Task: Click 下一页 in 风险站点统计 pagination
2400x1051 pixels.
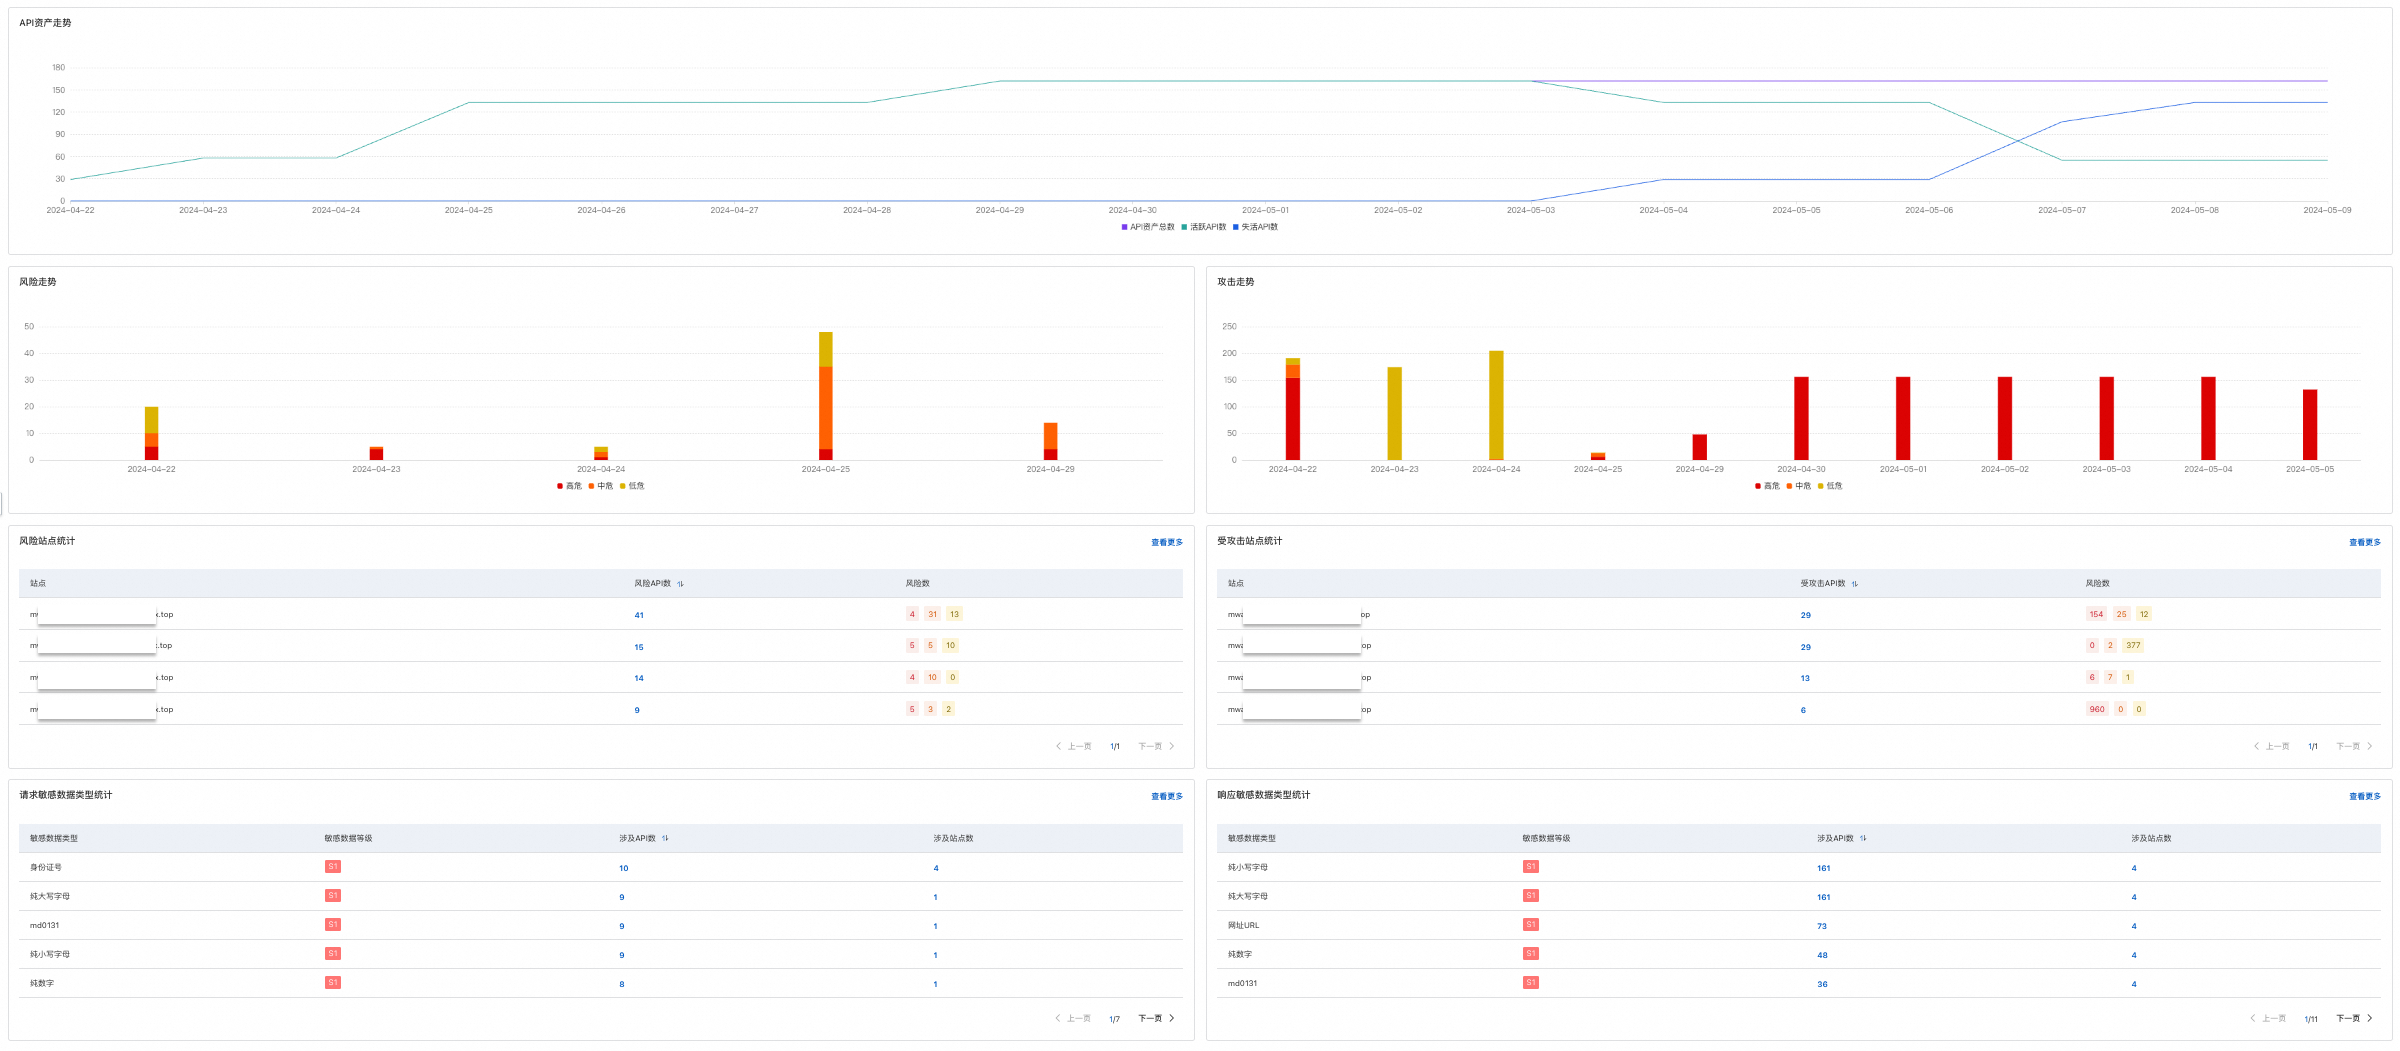Action: pos(1156,747)
